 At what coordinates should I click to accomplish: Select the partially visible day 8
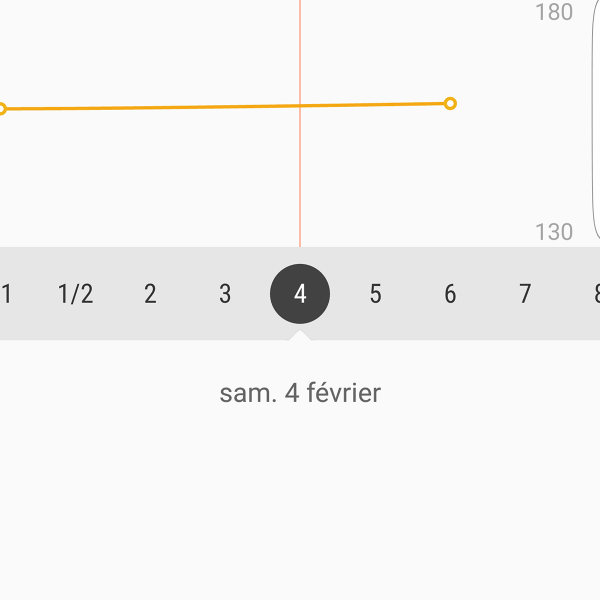[596, 294]
